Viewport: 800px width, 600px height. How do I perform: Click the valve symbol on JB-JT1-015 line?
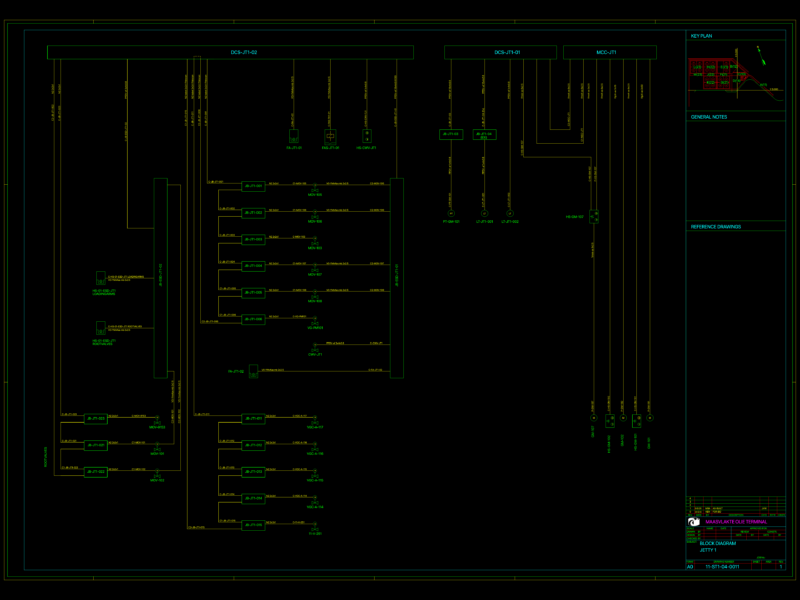point(315,528)
